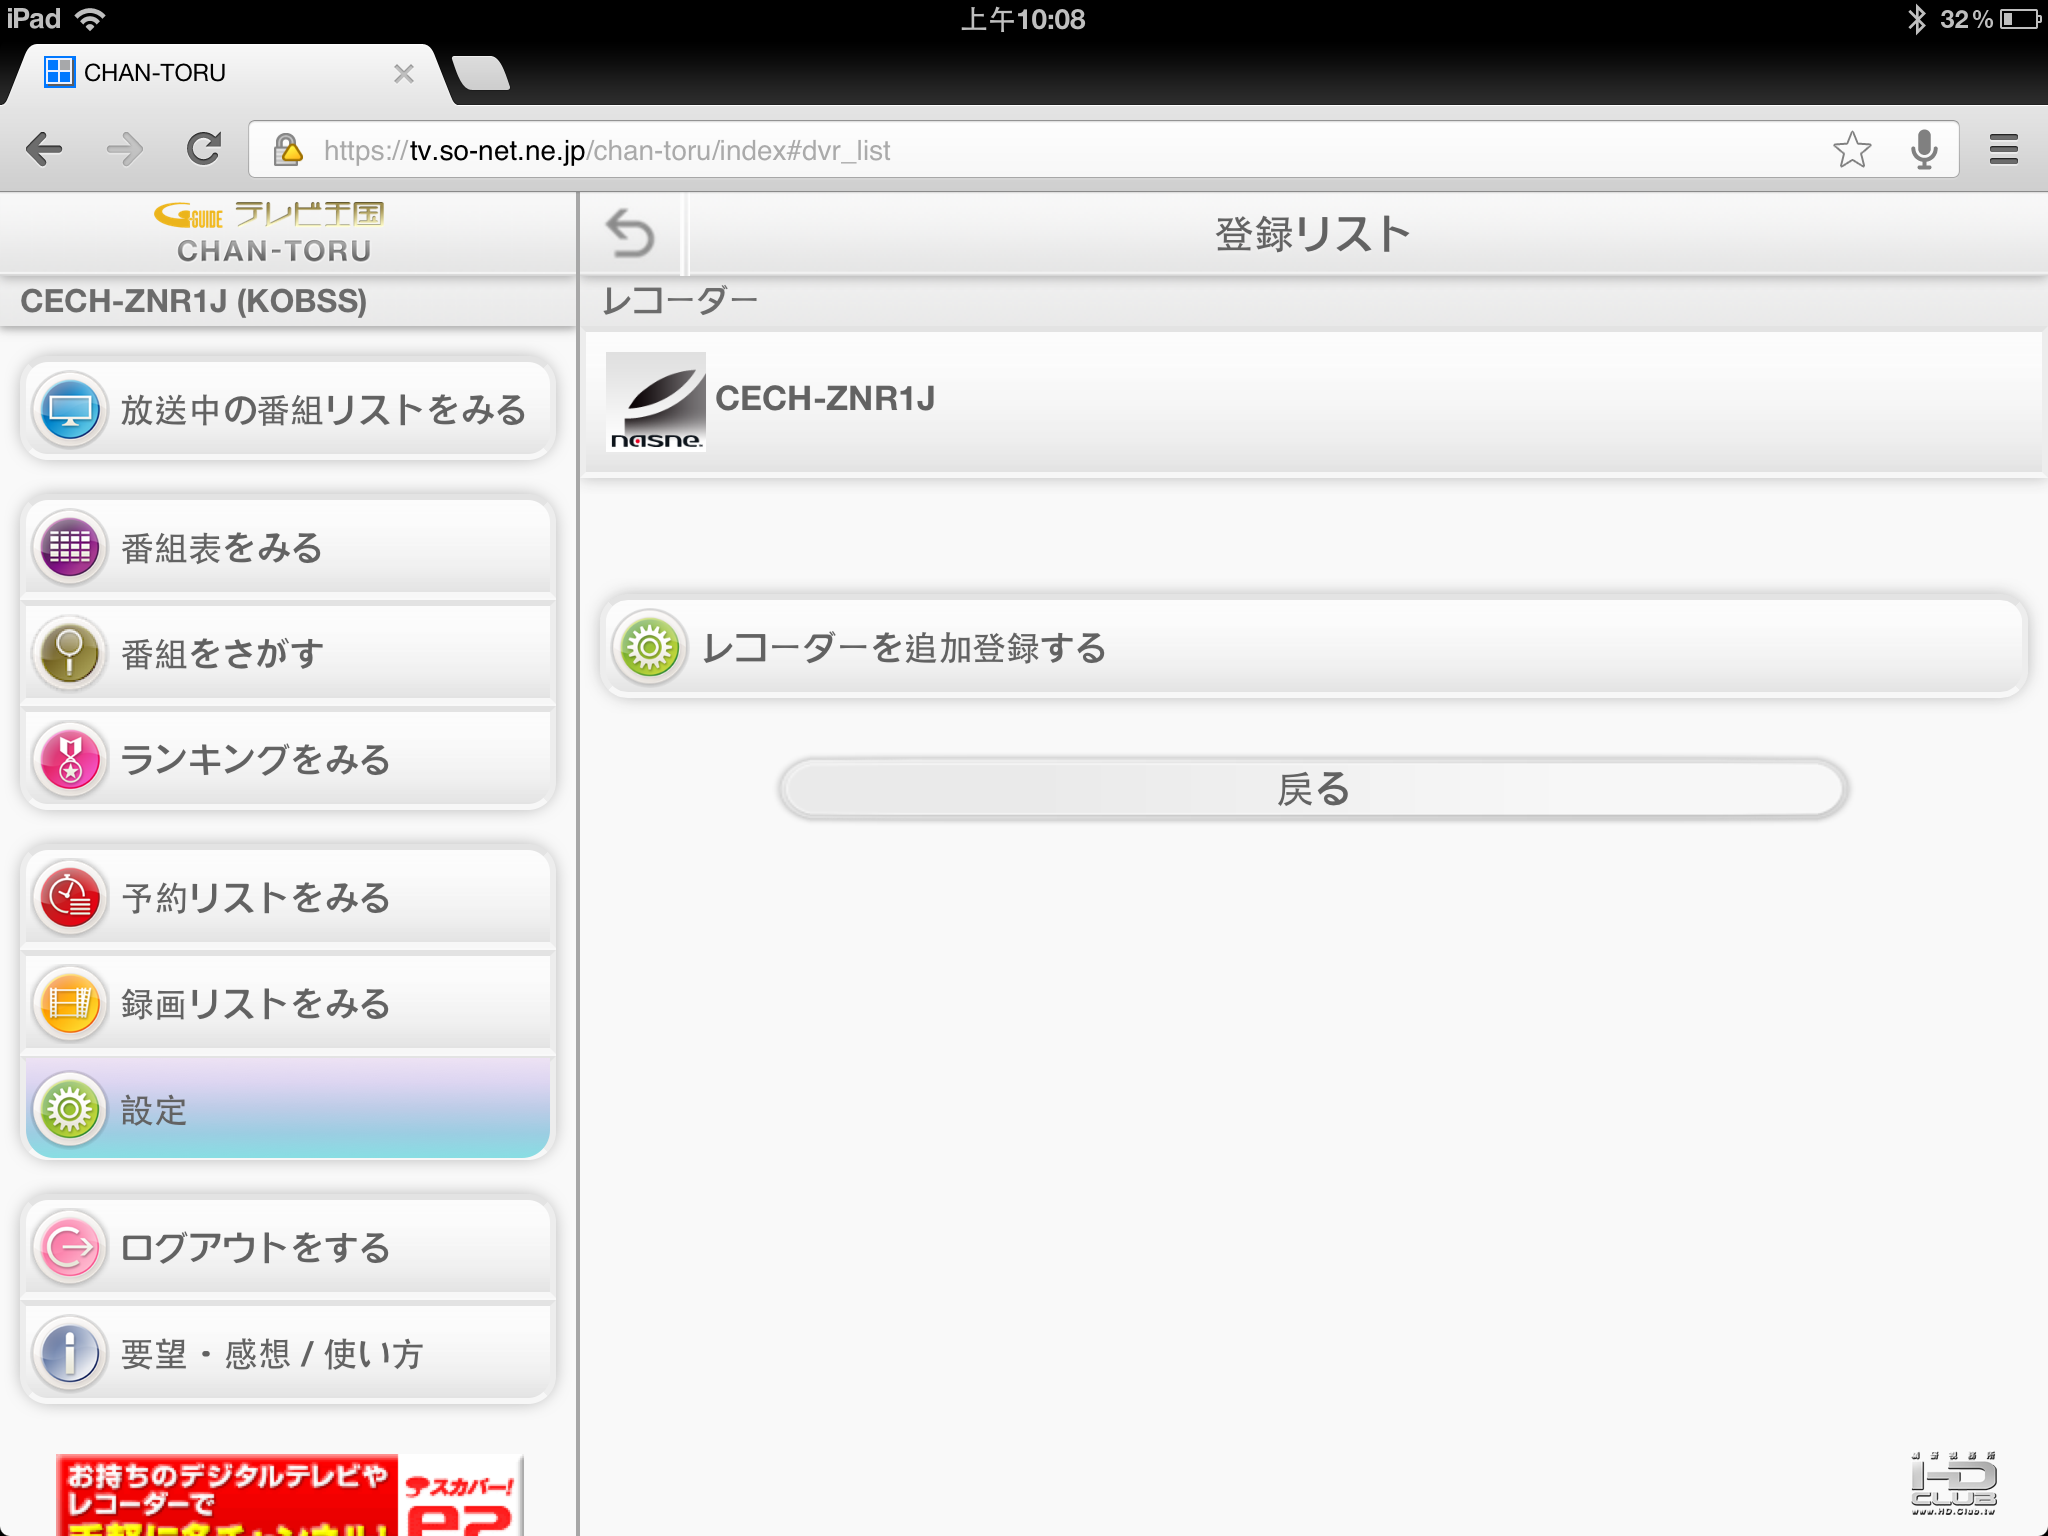
Task: Click the nasne recorder thumbnail
Action: pyautogui.click(x=656, y=402)
